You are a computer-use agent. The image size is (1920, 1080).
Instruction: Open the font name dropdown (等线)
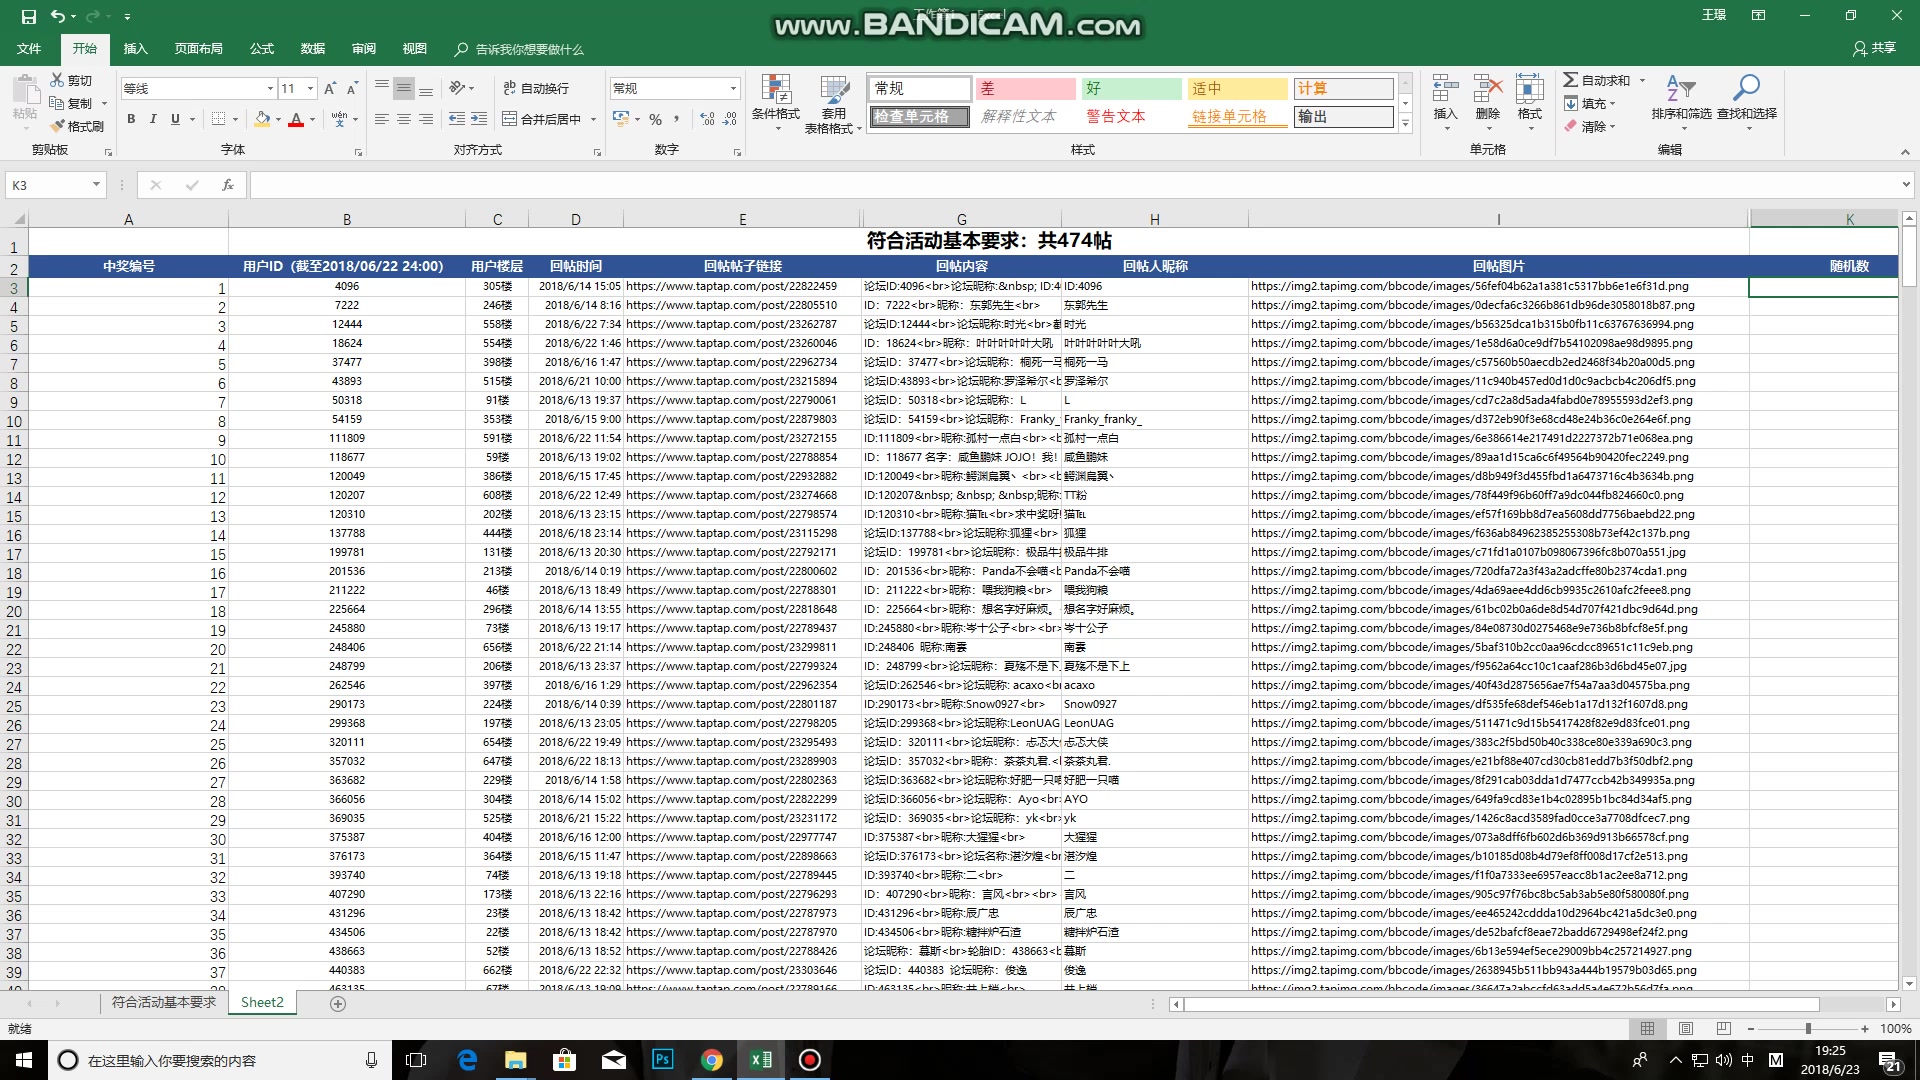[x=270, y=88]
